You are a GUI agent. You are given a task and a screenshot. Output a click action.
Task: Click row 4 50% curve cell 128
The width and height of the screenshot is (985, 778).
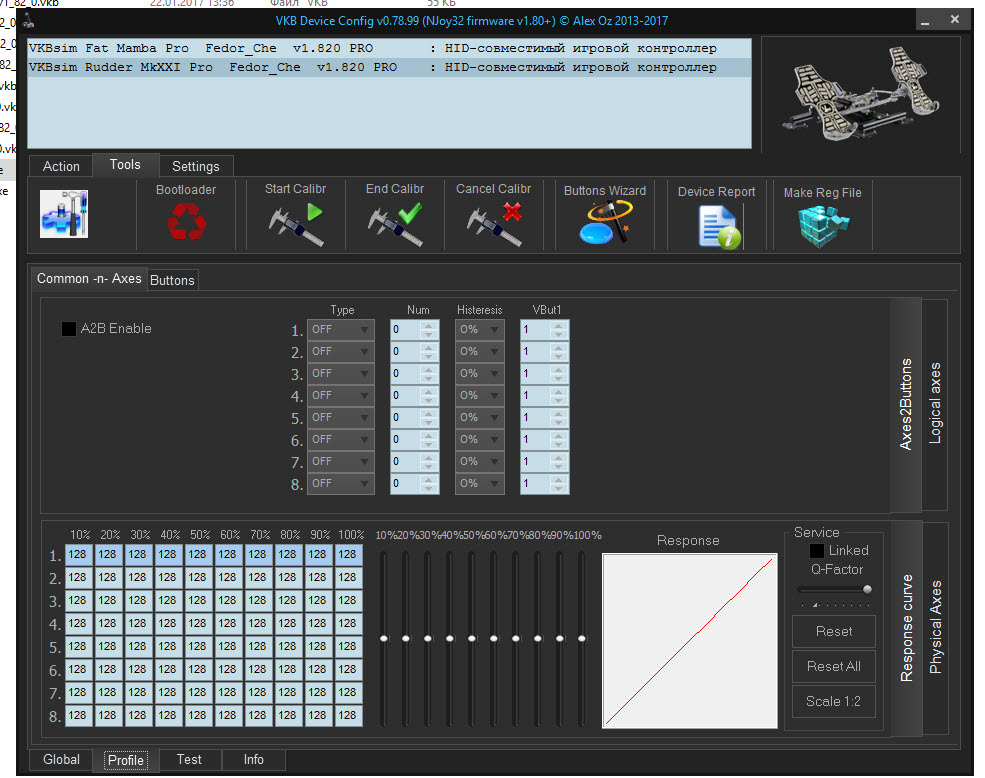(x=197, y=623)
